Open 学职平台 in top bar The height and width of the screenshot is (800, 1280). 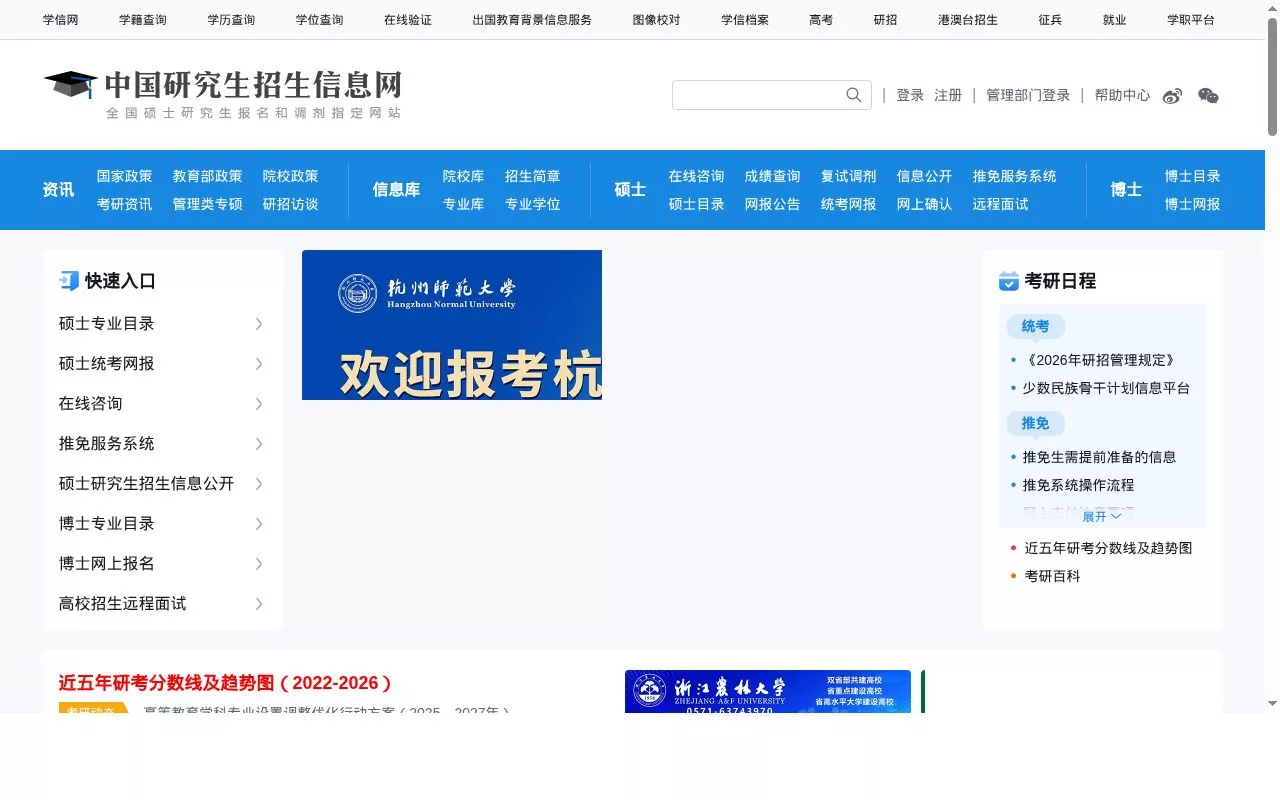click(x=1191, y=20)
